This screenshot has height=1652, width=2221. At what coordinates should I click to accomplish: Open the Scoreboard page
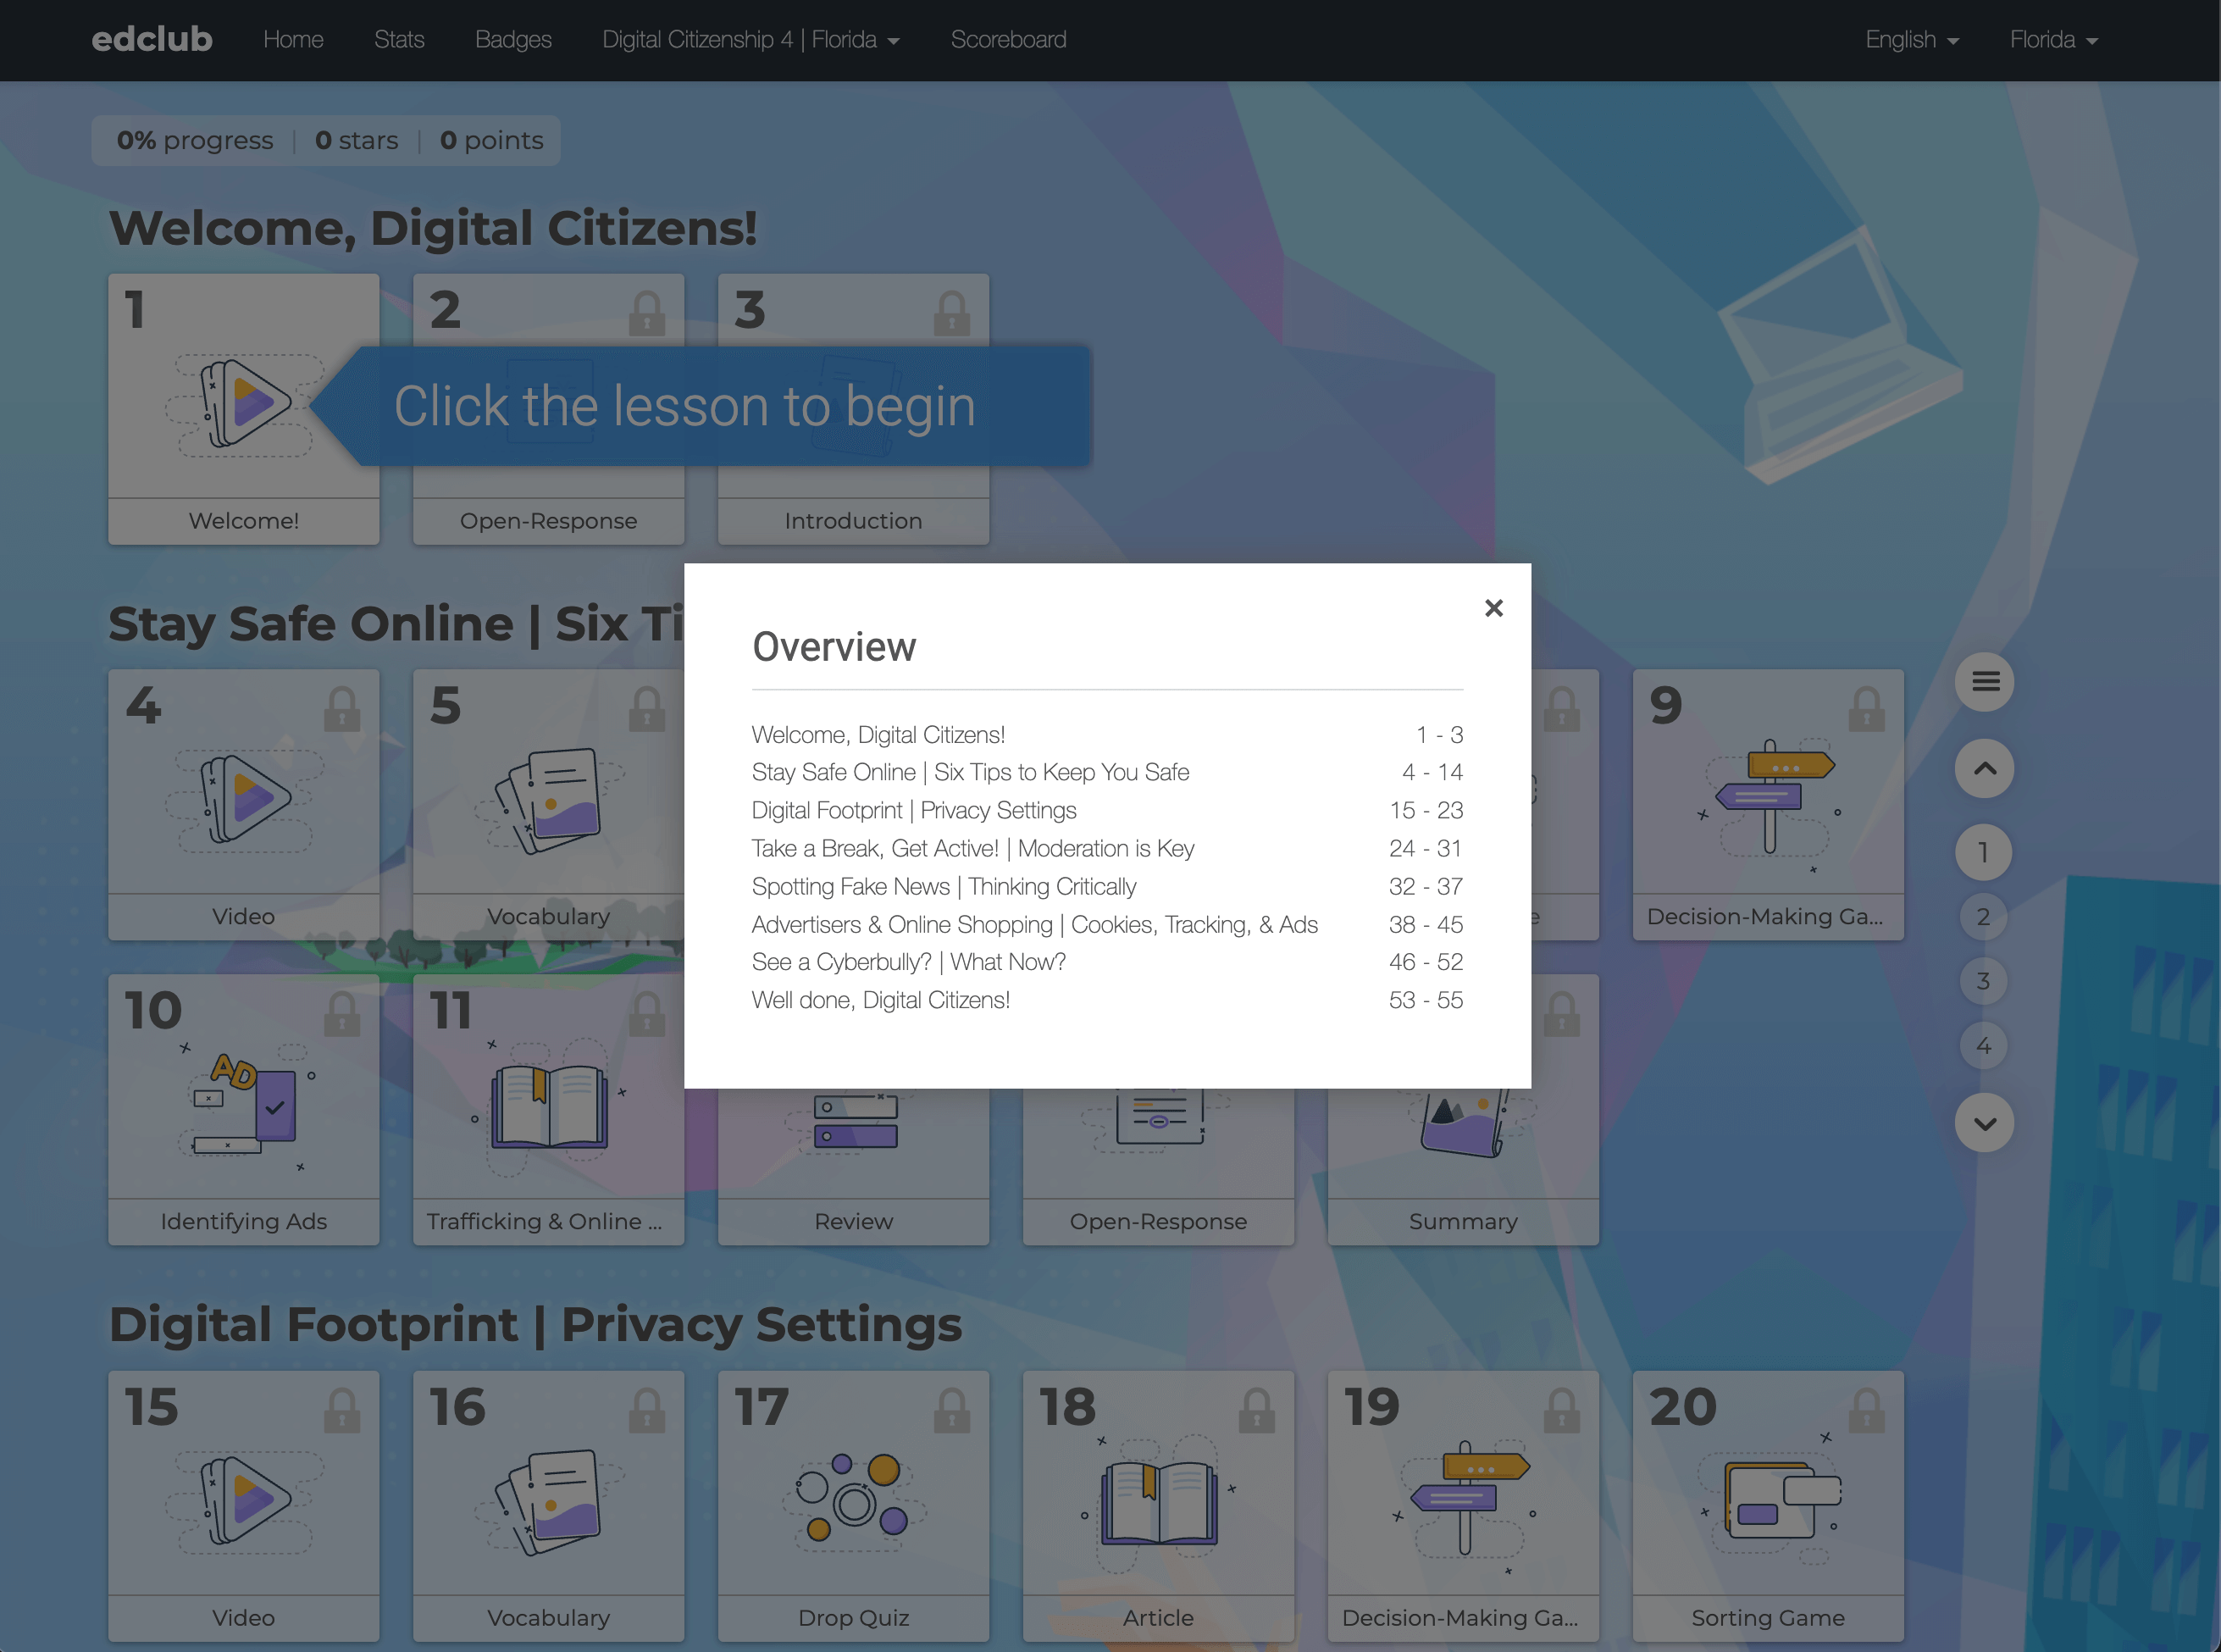point(1008,40)
